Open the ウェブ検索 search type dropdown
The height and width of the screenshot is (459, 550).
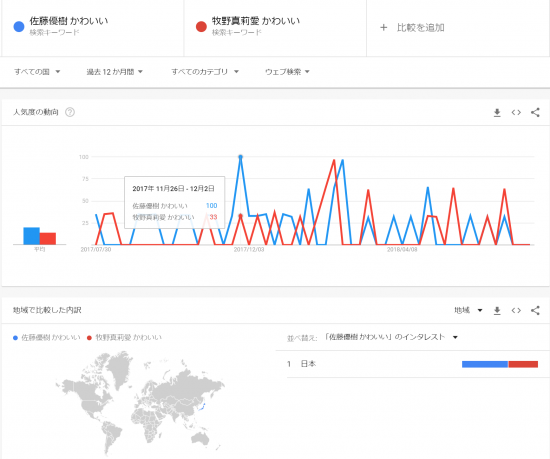pos(287,72)
